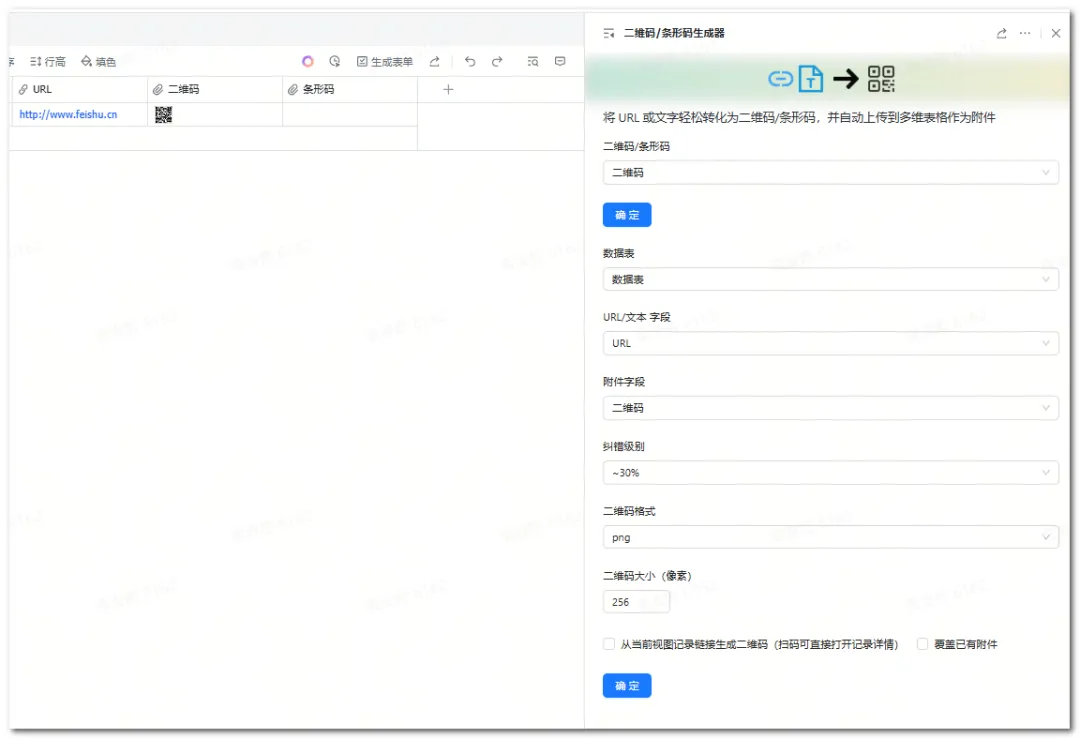This screenshot has width=1080, height=739.
Task: Open the 纠错级别 dropdown showing ~30%
Action: (x=831, y=472)
